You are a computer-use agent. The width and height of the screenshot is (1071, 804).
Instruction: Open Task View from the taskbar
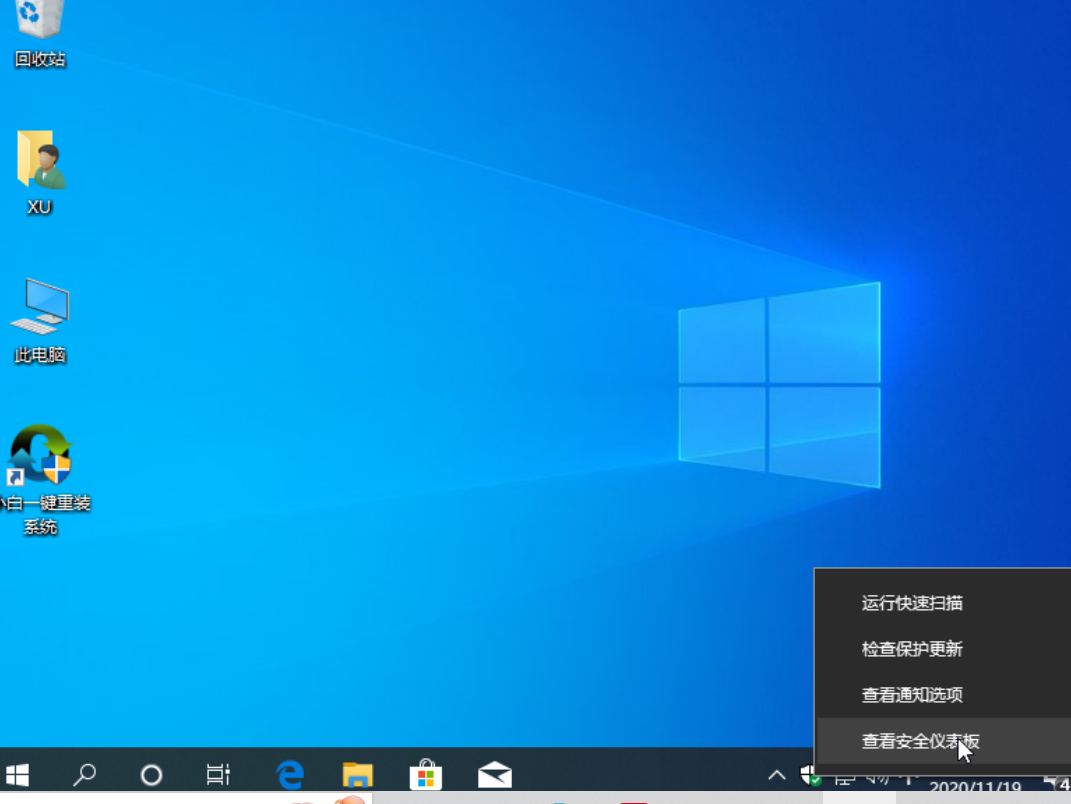(x=217, y=774)
